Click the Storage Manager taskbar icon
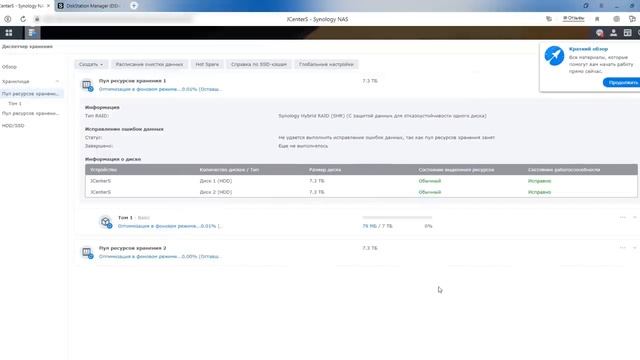The width and height of the screenshot is (640, 360). tap(32, 33)
